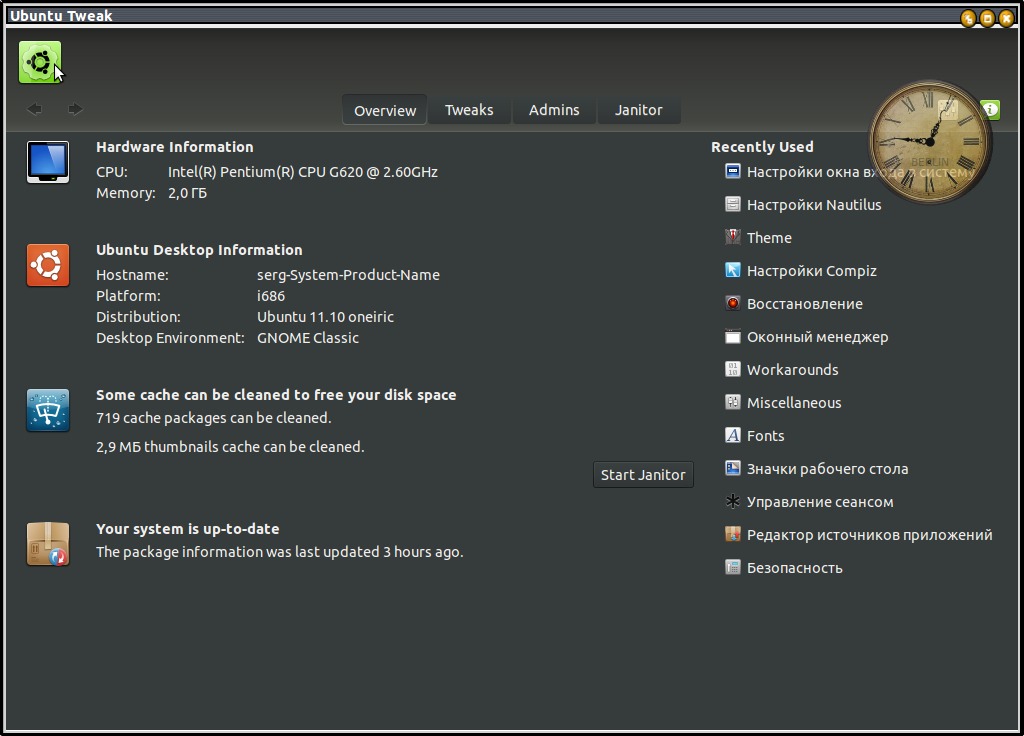Open Значки рабочего стола entry
This screenshot has width=1024, height=736.
click(x=827, y=469)
